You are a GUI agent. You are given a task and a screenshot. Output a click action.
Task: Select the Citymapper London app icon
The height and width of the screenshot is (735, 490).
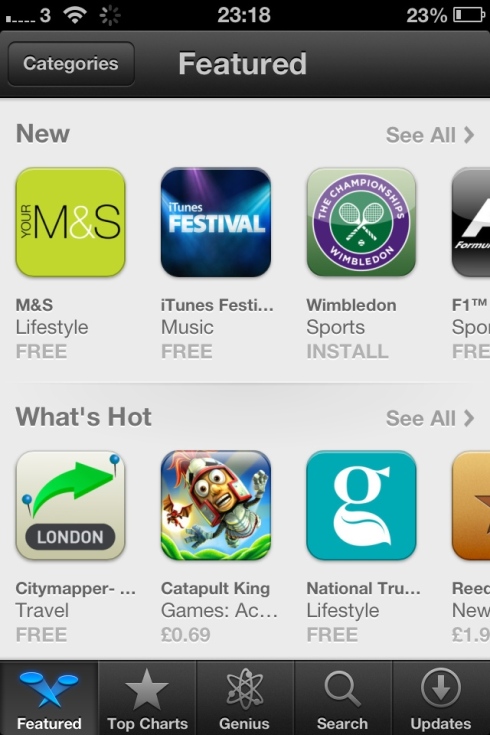70,505
